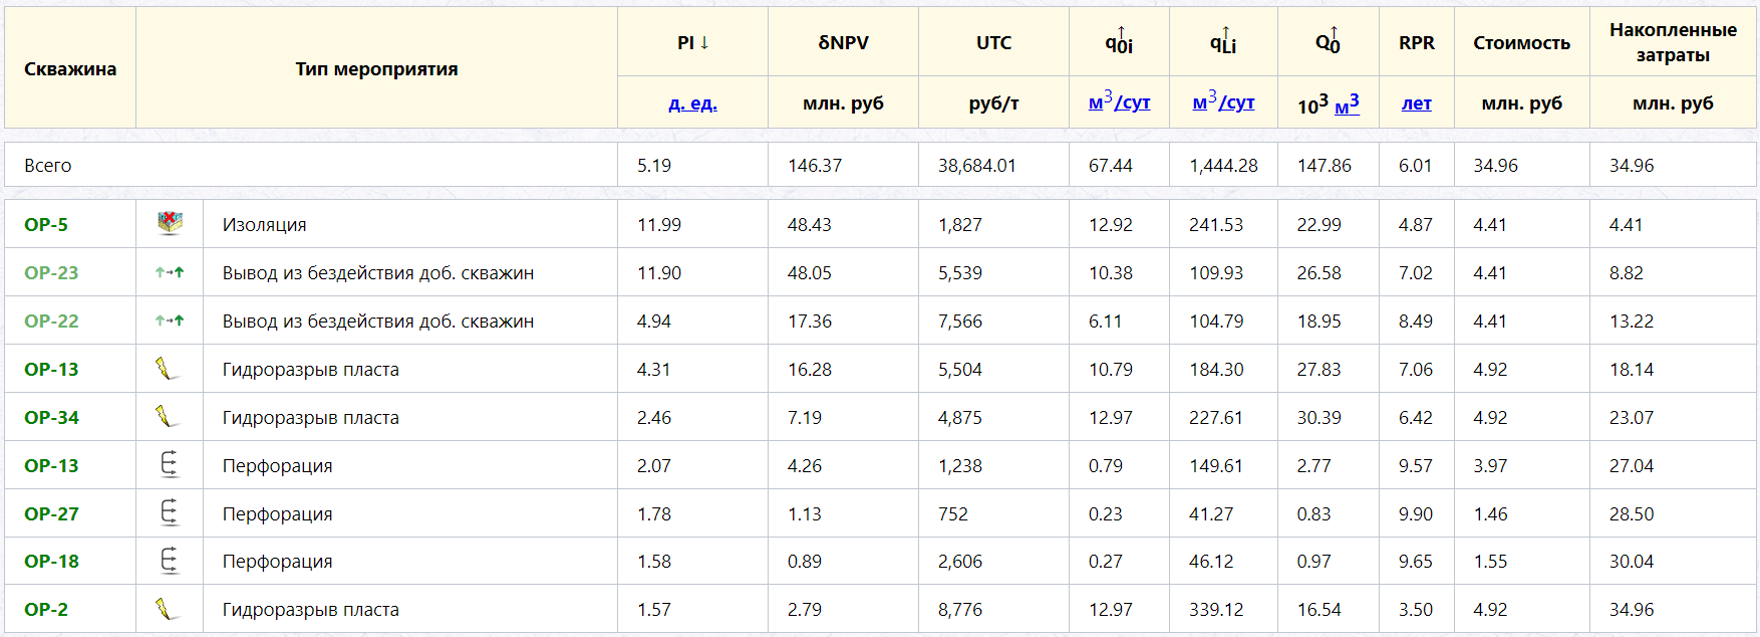Click the hydraulic fracturing icon for OP-13
This screenshot has height=637, width=1760.
pyautogui.click(x=168, y=369)
